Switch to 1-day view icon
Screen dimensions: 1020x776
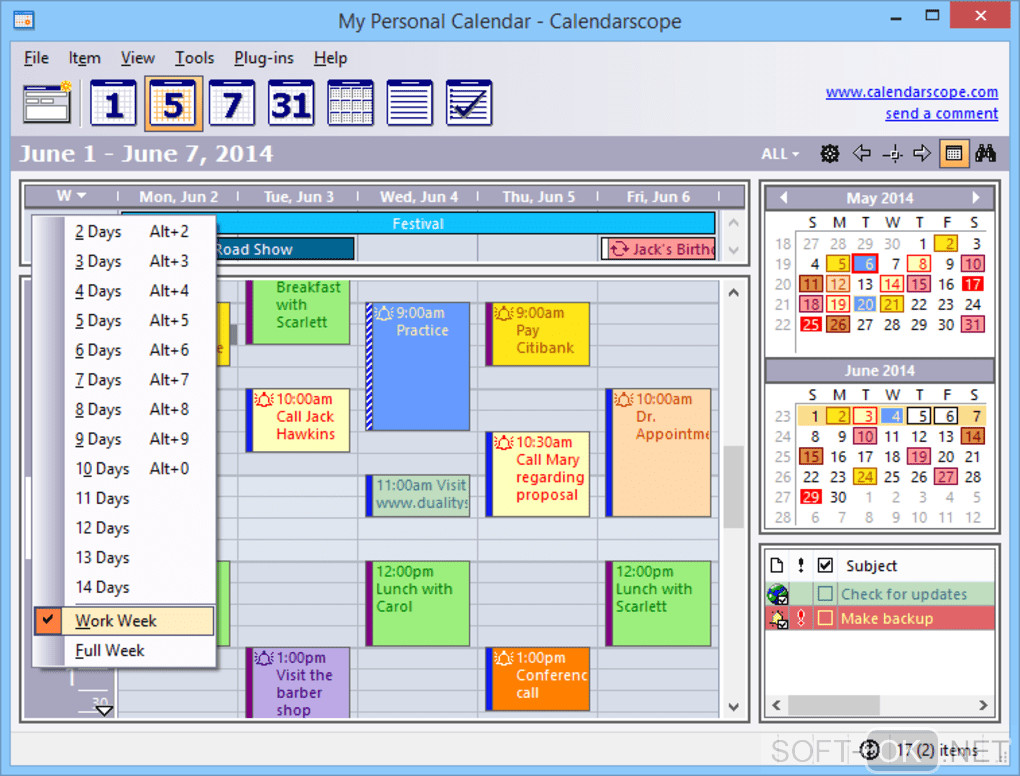tap(113, 103)
